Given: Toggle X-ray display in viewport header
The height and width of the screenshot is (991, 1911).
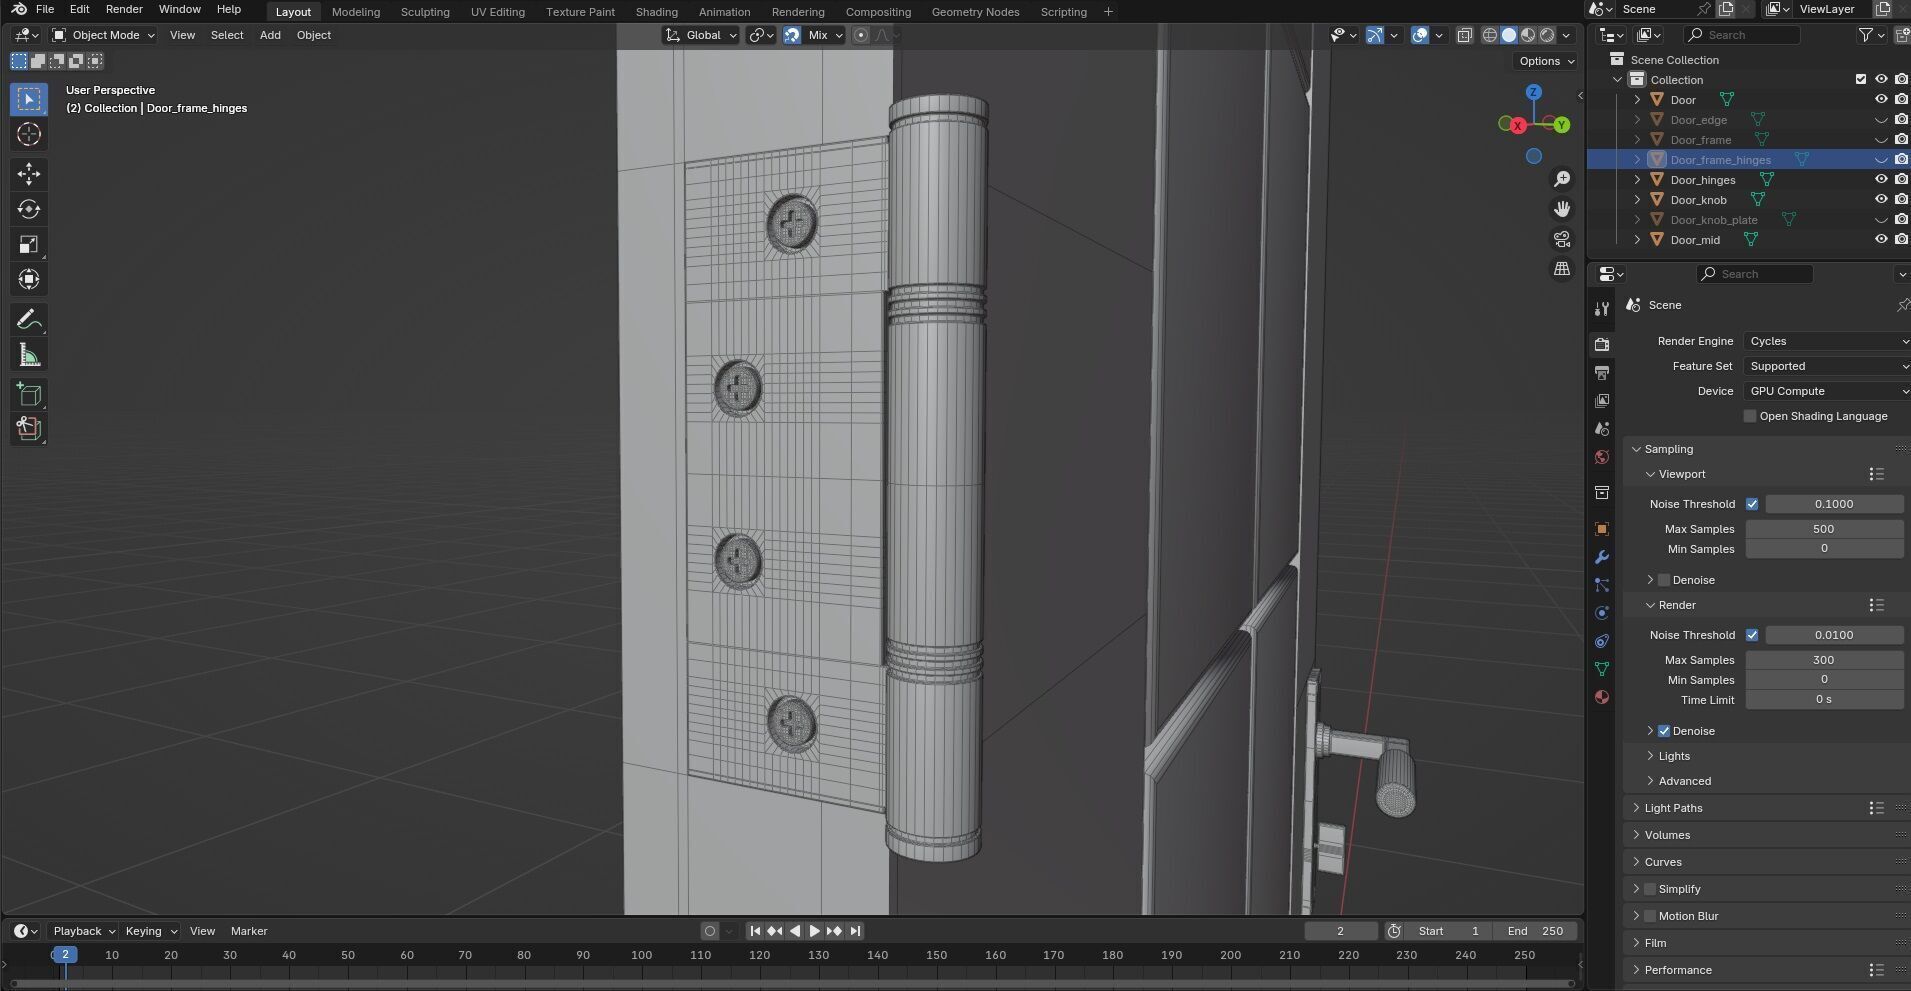Looking at the screenshot, I should pos(1464,35).
